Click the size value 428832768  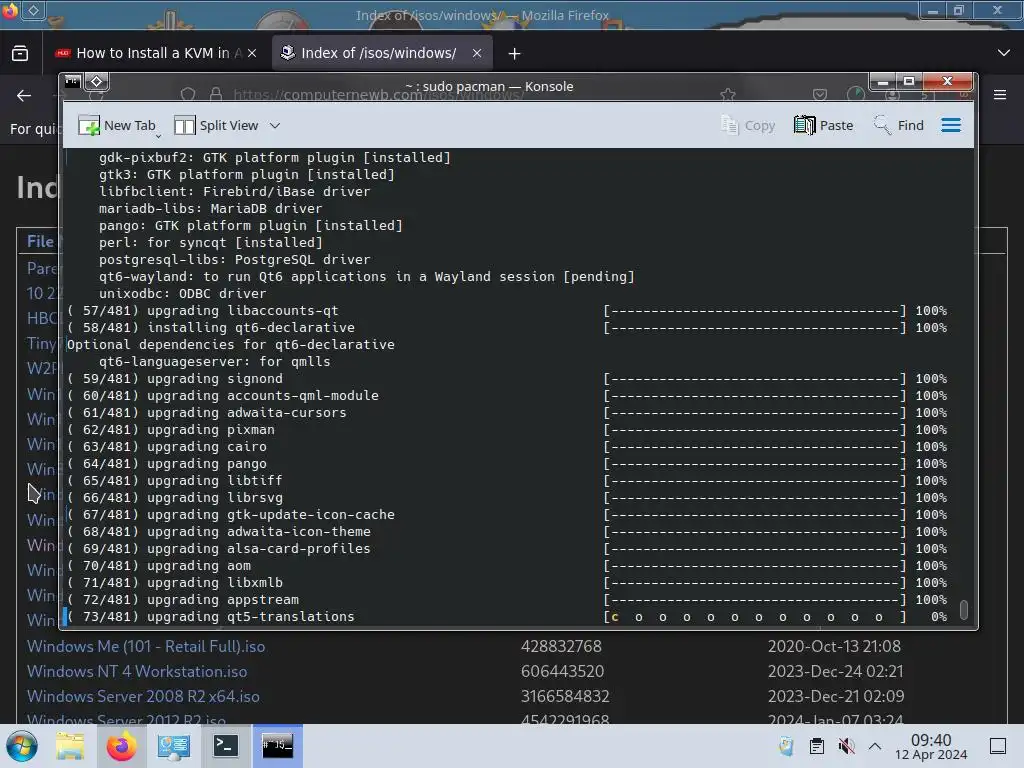pyautogui.click(x=562, y=647)
